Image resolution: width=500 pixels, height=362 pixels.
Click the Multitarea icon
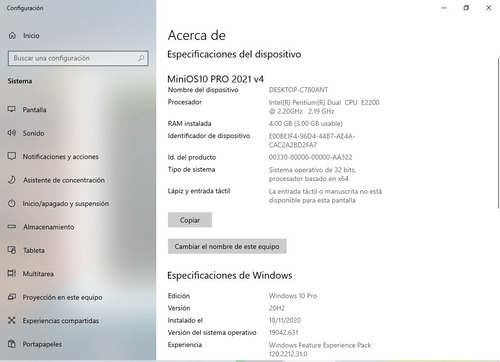pos(12,273)
